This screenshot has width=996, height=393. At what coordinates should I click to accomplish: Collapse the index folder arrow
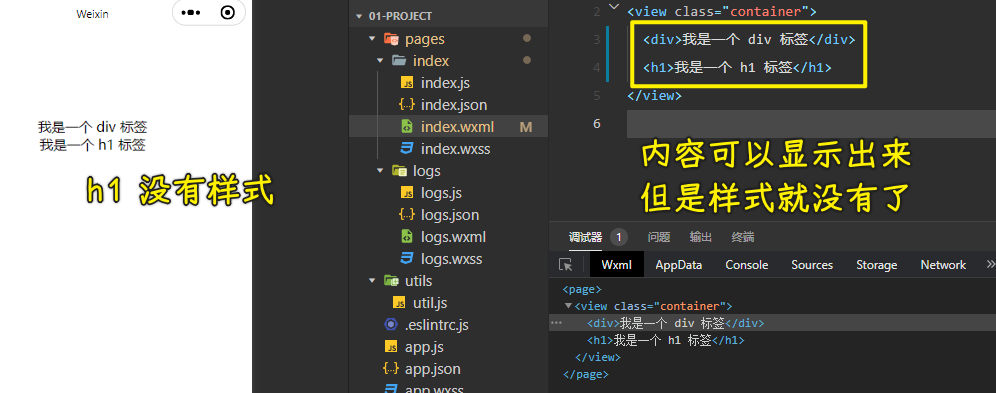380,61
